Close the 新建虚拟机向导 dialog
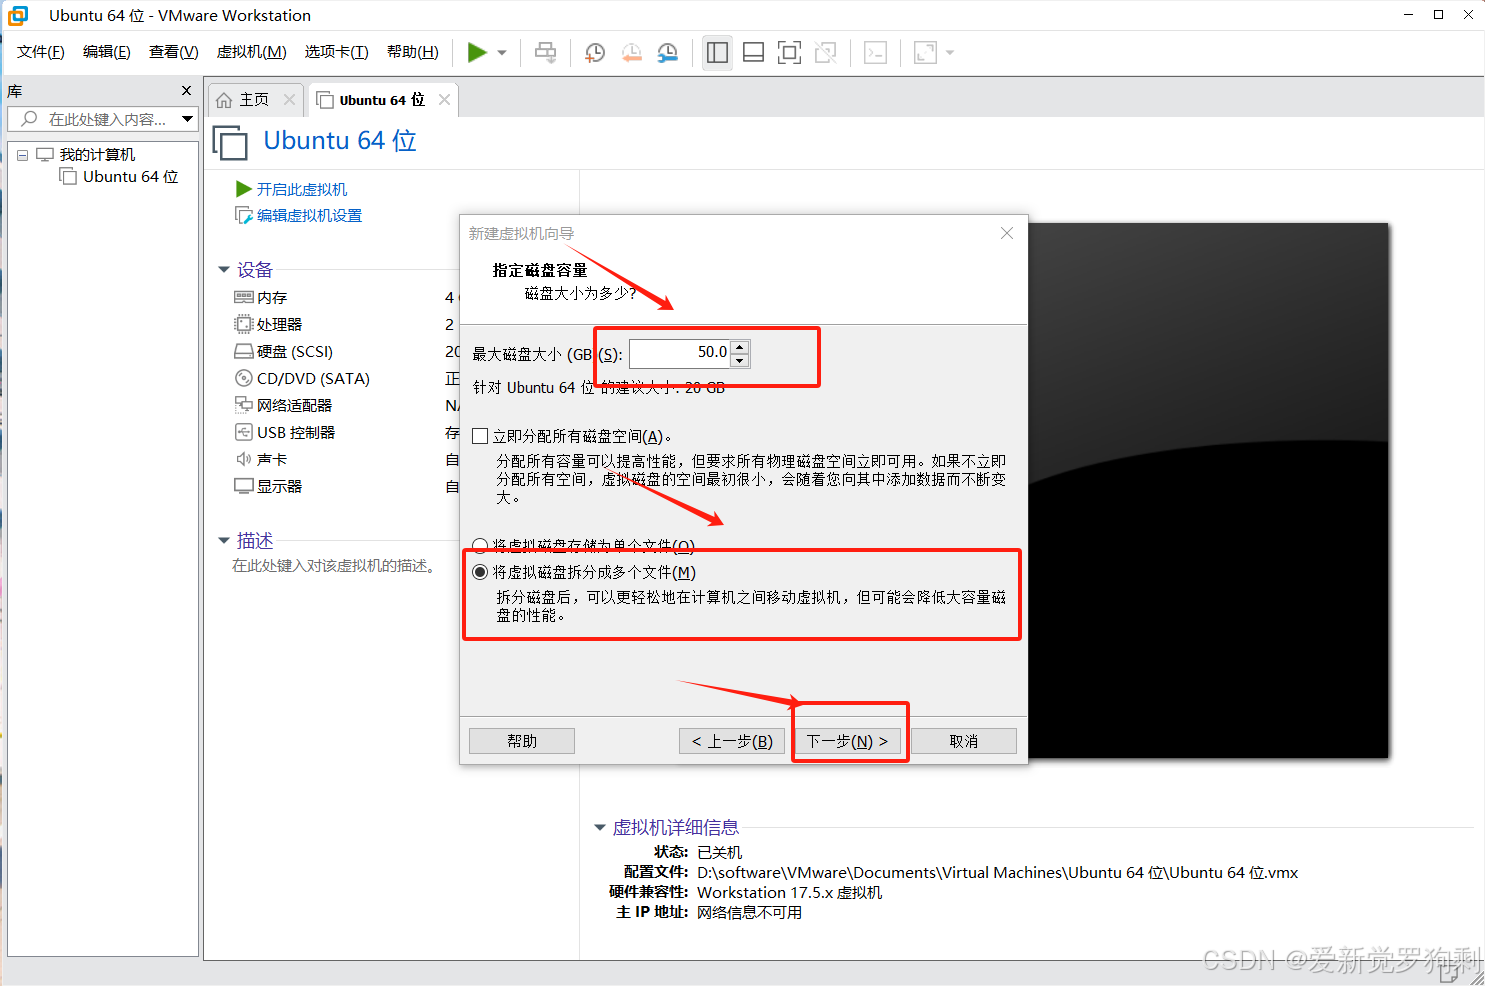 tap(1007, 233)
